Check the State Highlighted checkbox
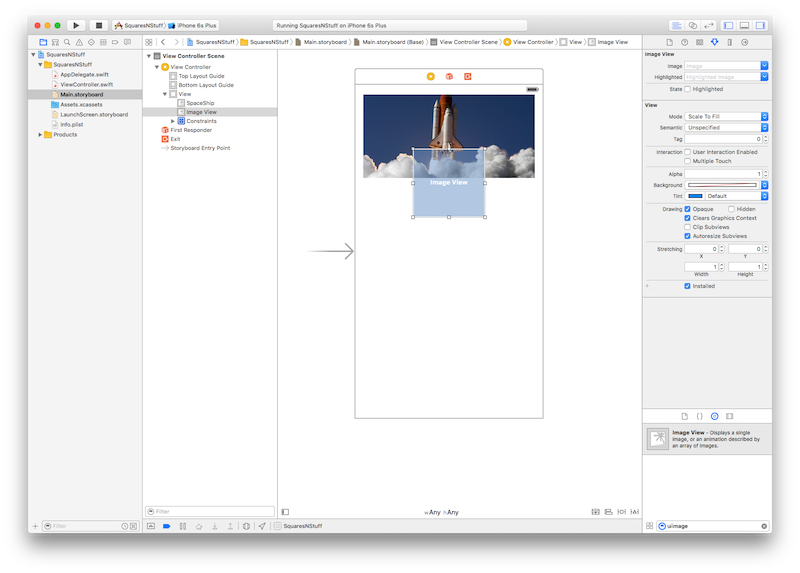 pyautogui.click(x=687, y=89)
